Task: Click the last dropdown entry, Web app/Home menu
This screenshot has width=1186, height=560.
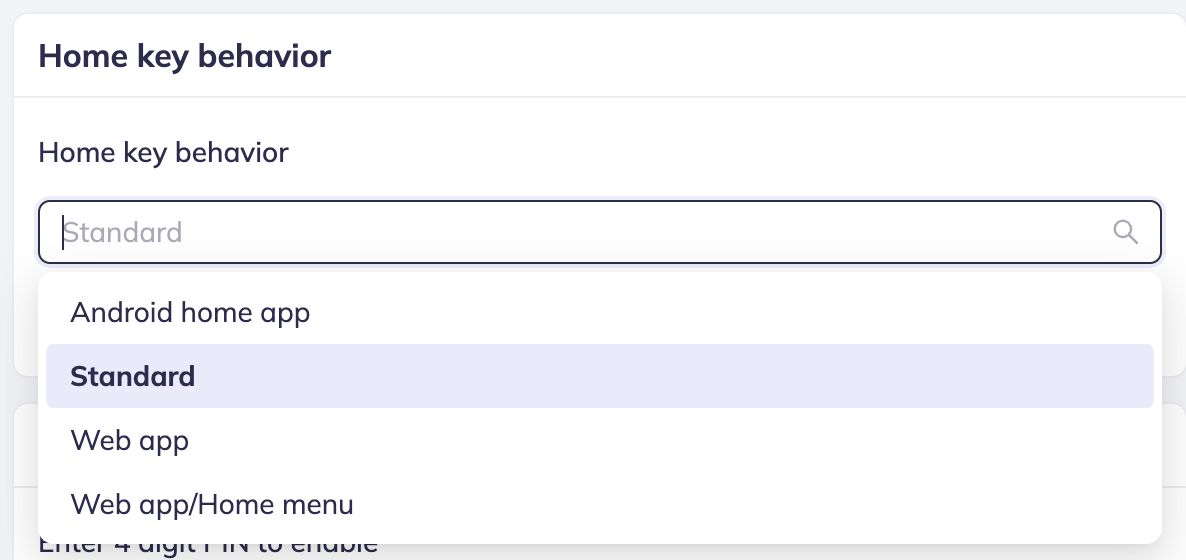Action: click(212, 504)
